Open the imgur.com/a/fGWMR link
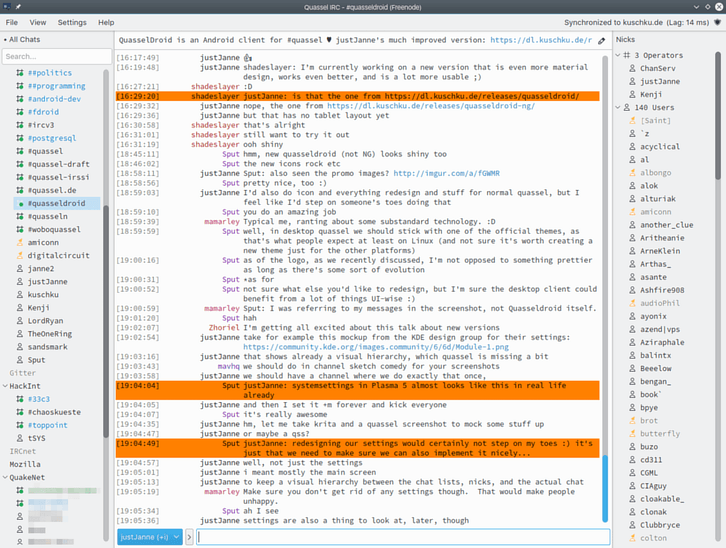Screen dimensions: 726x548 point(446,173)
